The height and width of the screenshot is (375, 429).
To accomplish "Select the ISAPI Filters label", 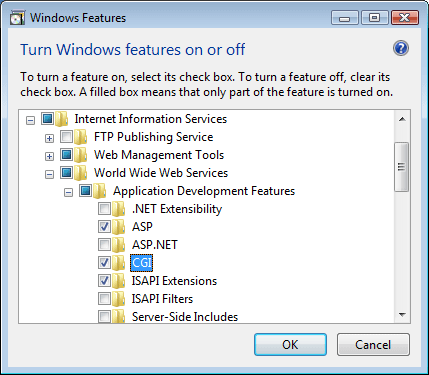I will (162, 299).
